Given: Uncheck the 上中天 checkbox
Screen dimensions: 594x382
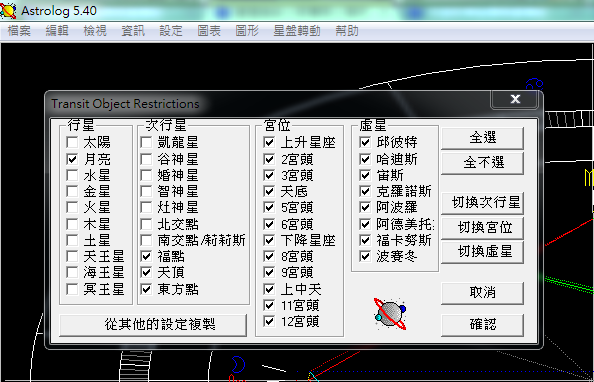Looking at the screenshot, I should 269,289.
